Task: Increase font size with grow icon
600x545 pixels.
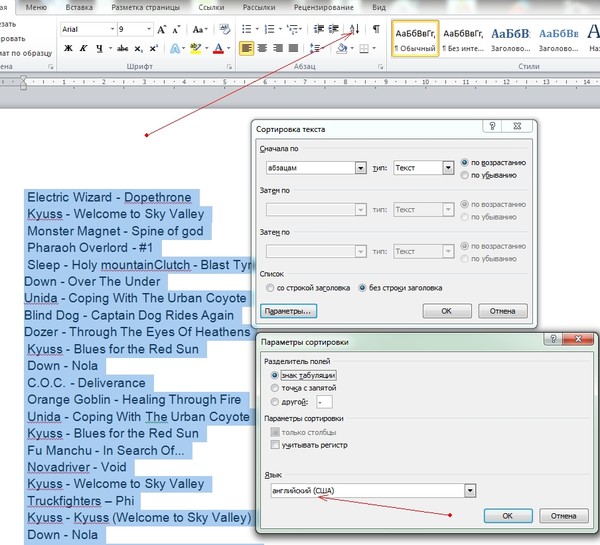Action: click(x=162, y=29)
